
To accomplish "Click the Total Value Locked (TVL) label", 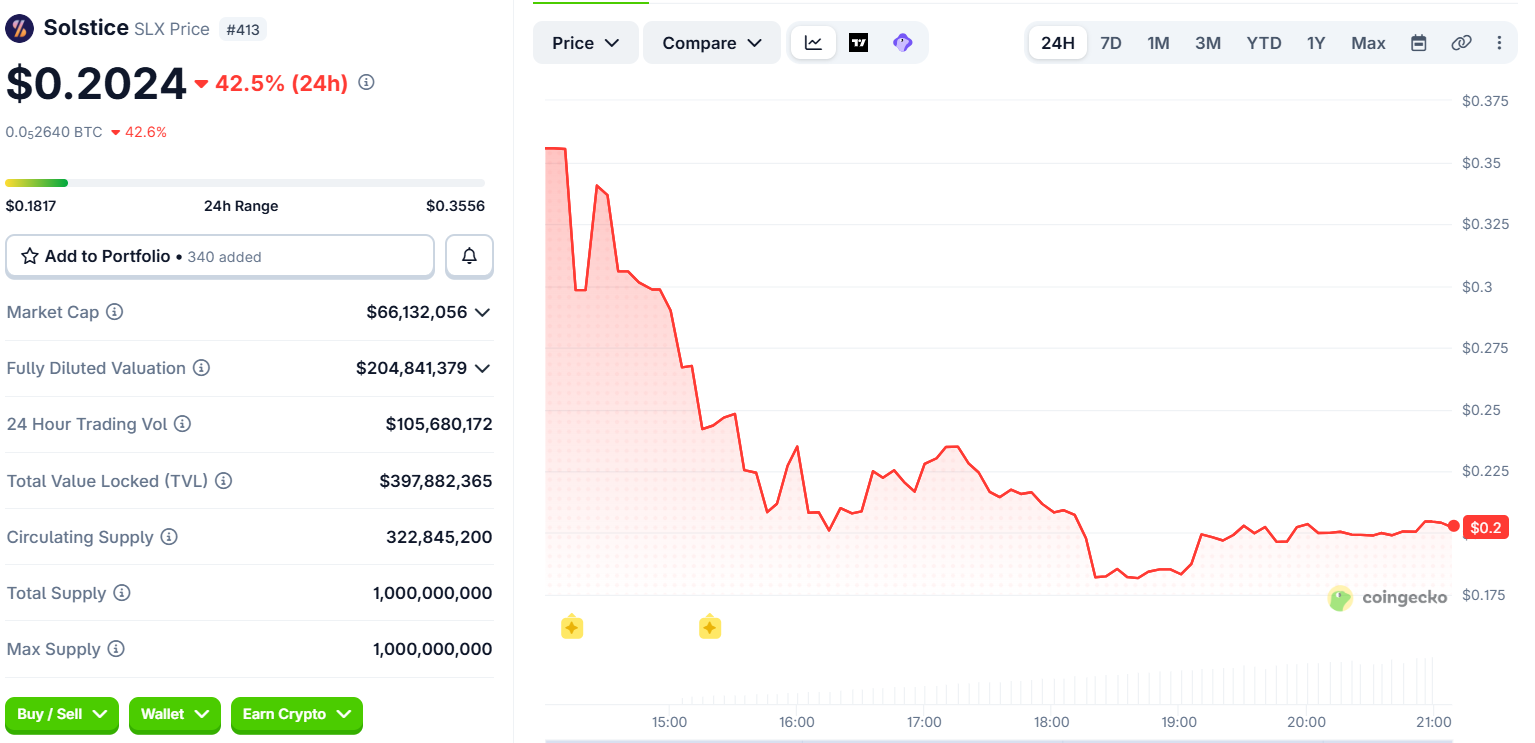I will (x=107, y=481).
